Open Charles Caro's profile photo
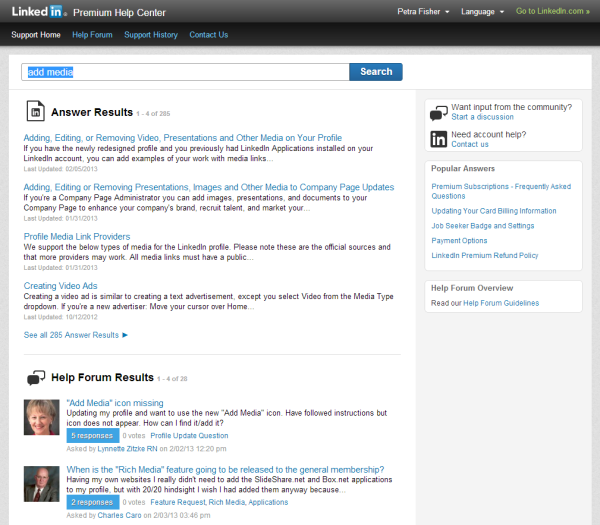 pyautogui.click(x=41, y=484)
